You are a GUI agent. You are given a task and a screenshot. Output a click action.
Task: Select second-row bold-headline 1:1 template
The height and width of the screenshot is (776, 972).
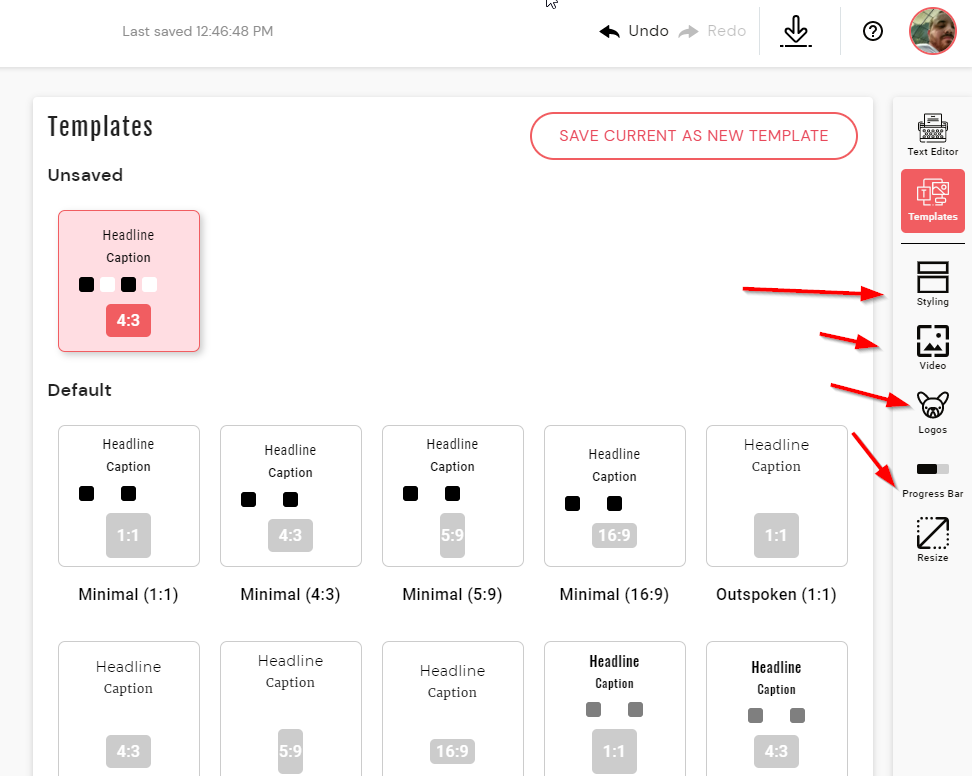click(615, 708)
